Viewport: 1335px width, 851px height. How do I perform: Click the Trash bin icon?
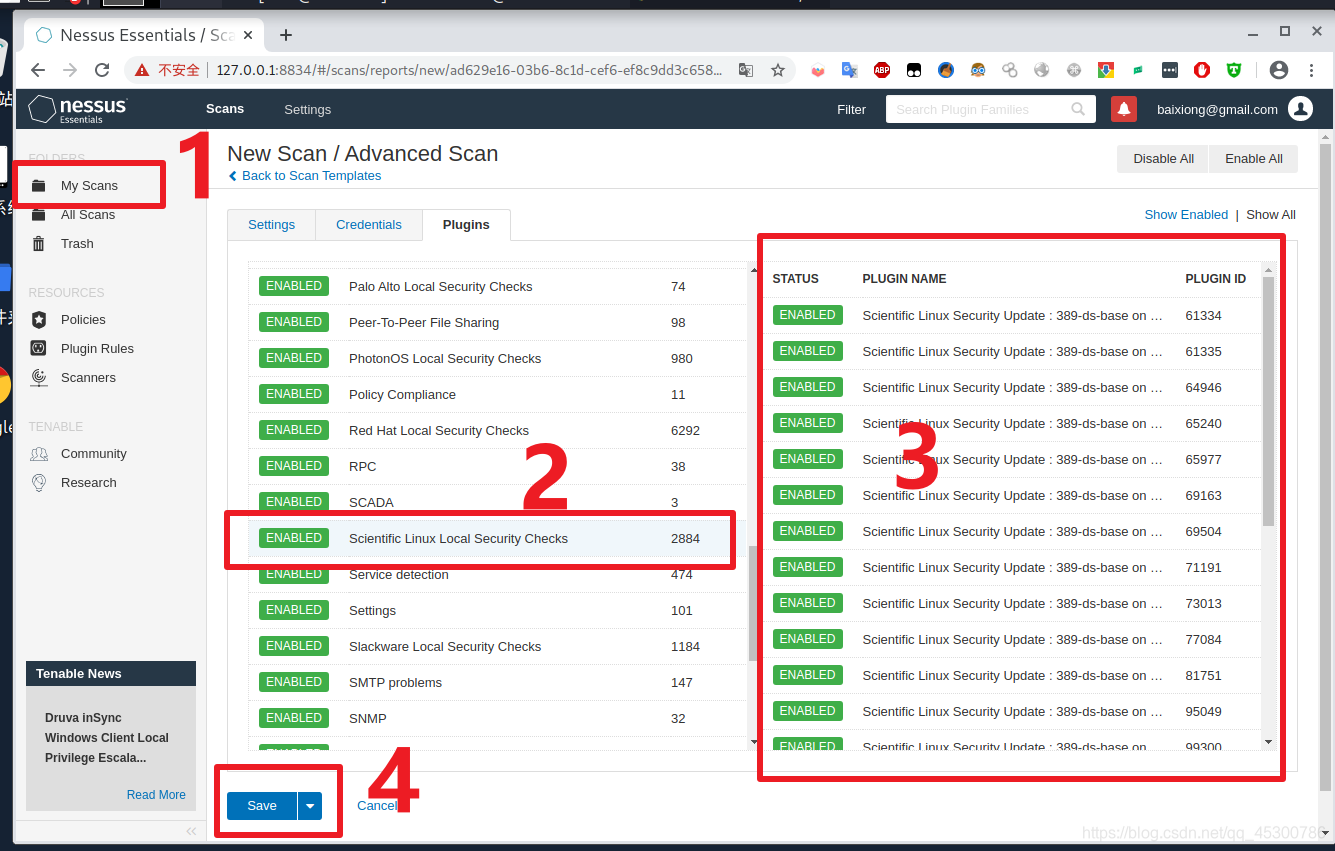(x=39, y=244)
